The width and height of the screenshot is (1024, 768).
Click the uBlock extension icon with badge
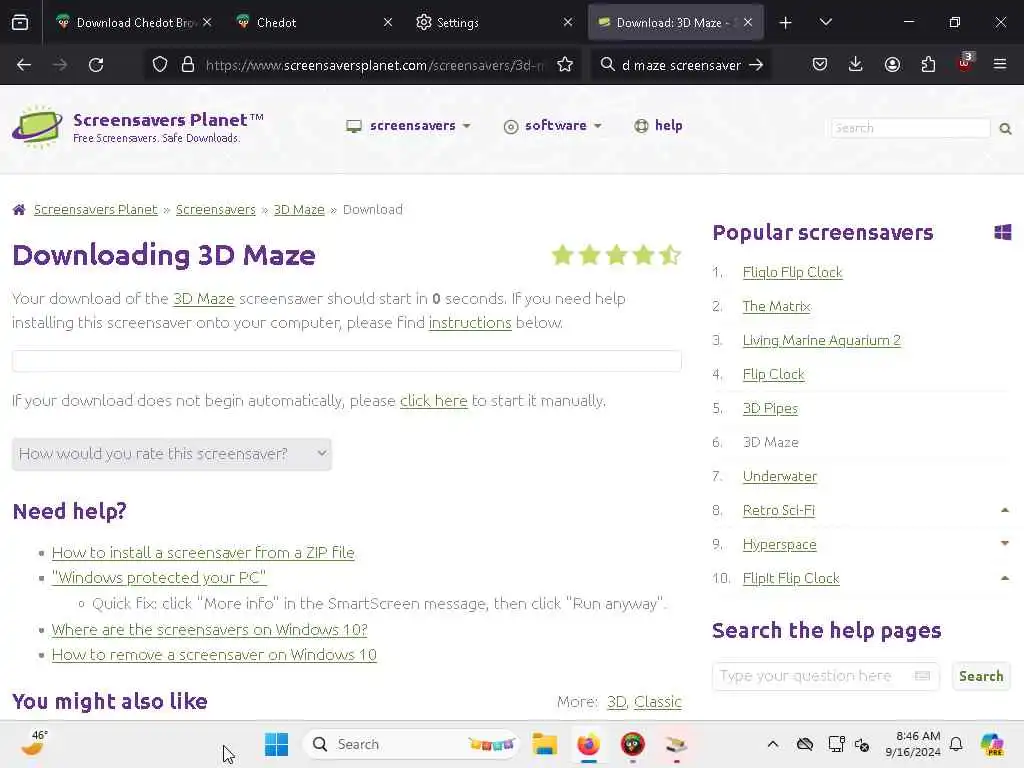point(965,63)
